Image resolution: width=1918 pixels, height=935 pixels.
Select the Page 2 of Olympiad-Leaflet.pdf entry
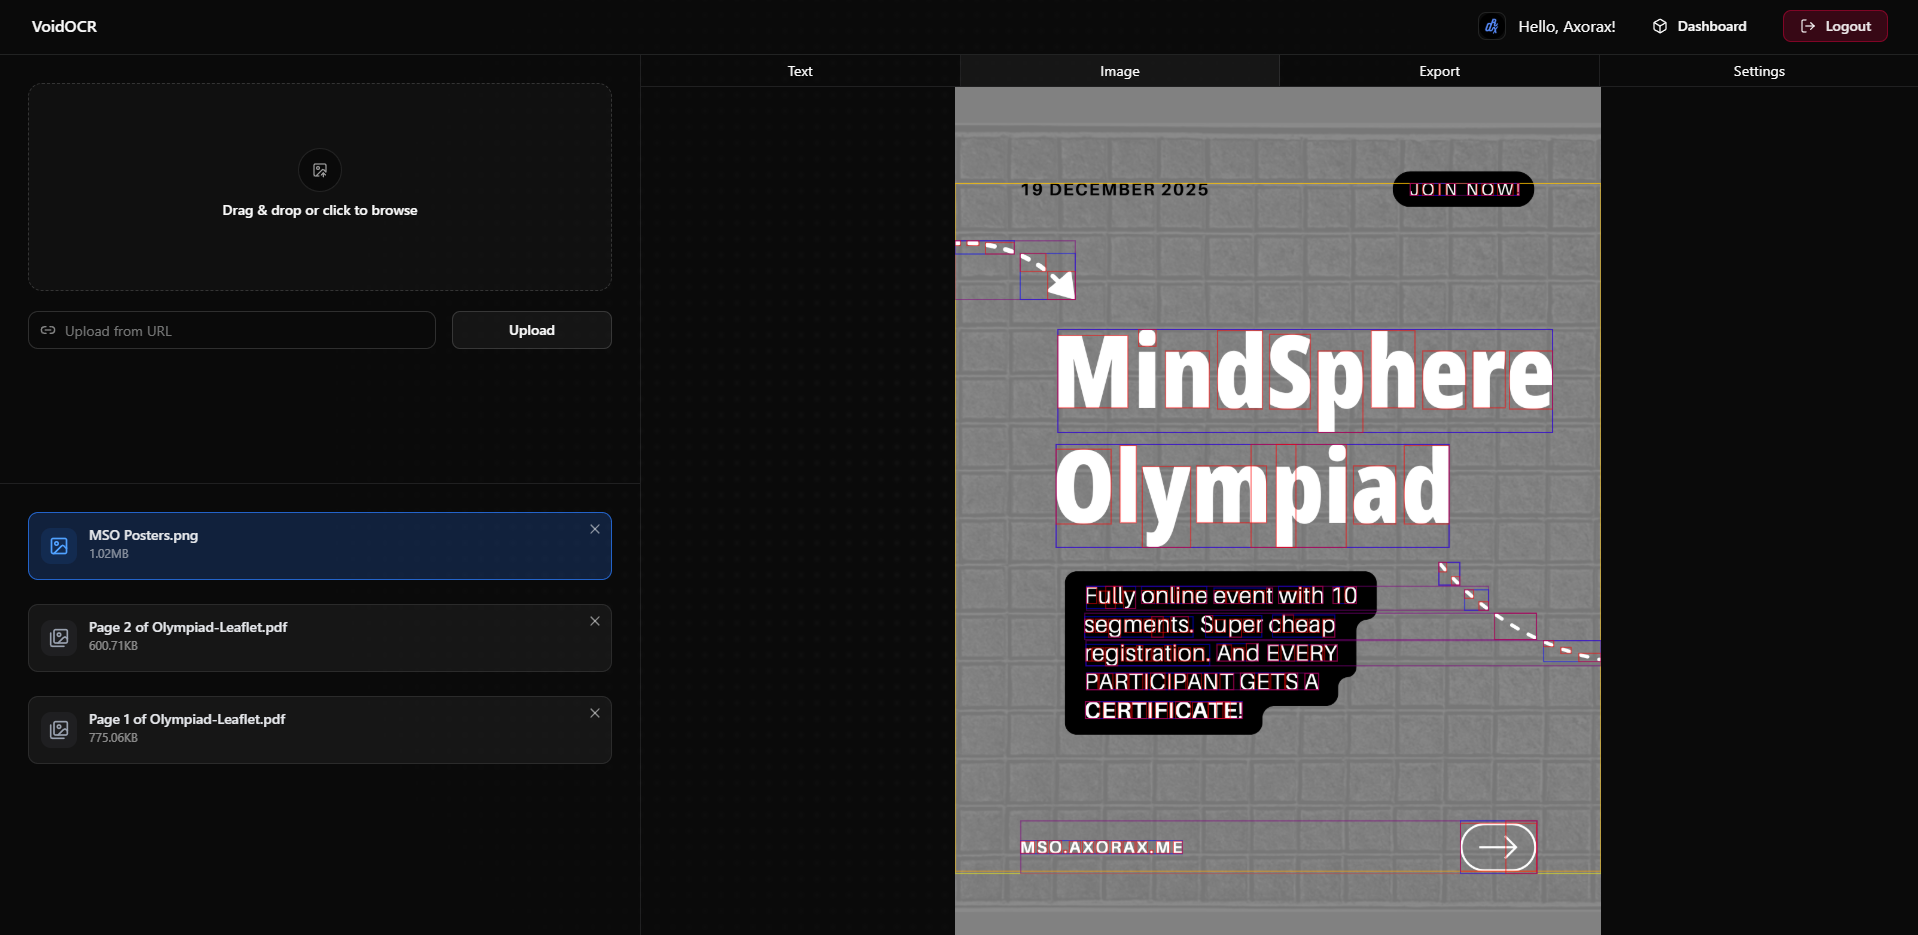(319, 637)
